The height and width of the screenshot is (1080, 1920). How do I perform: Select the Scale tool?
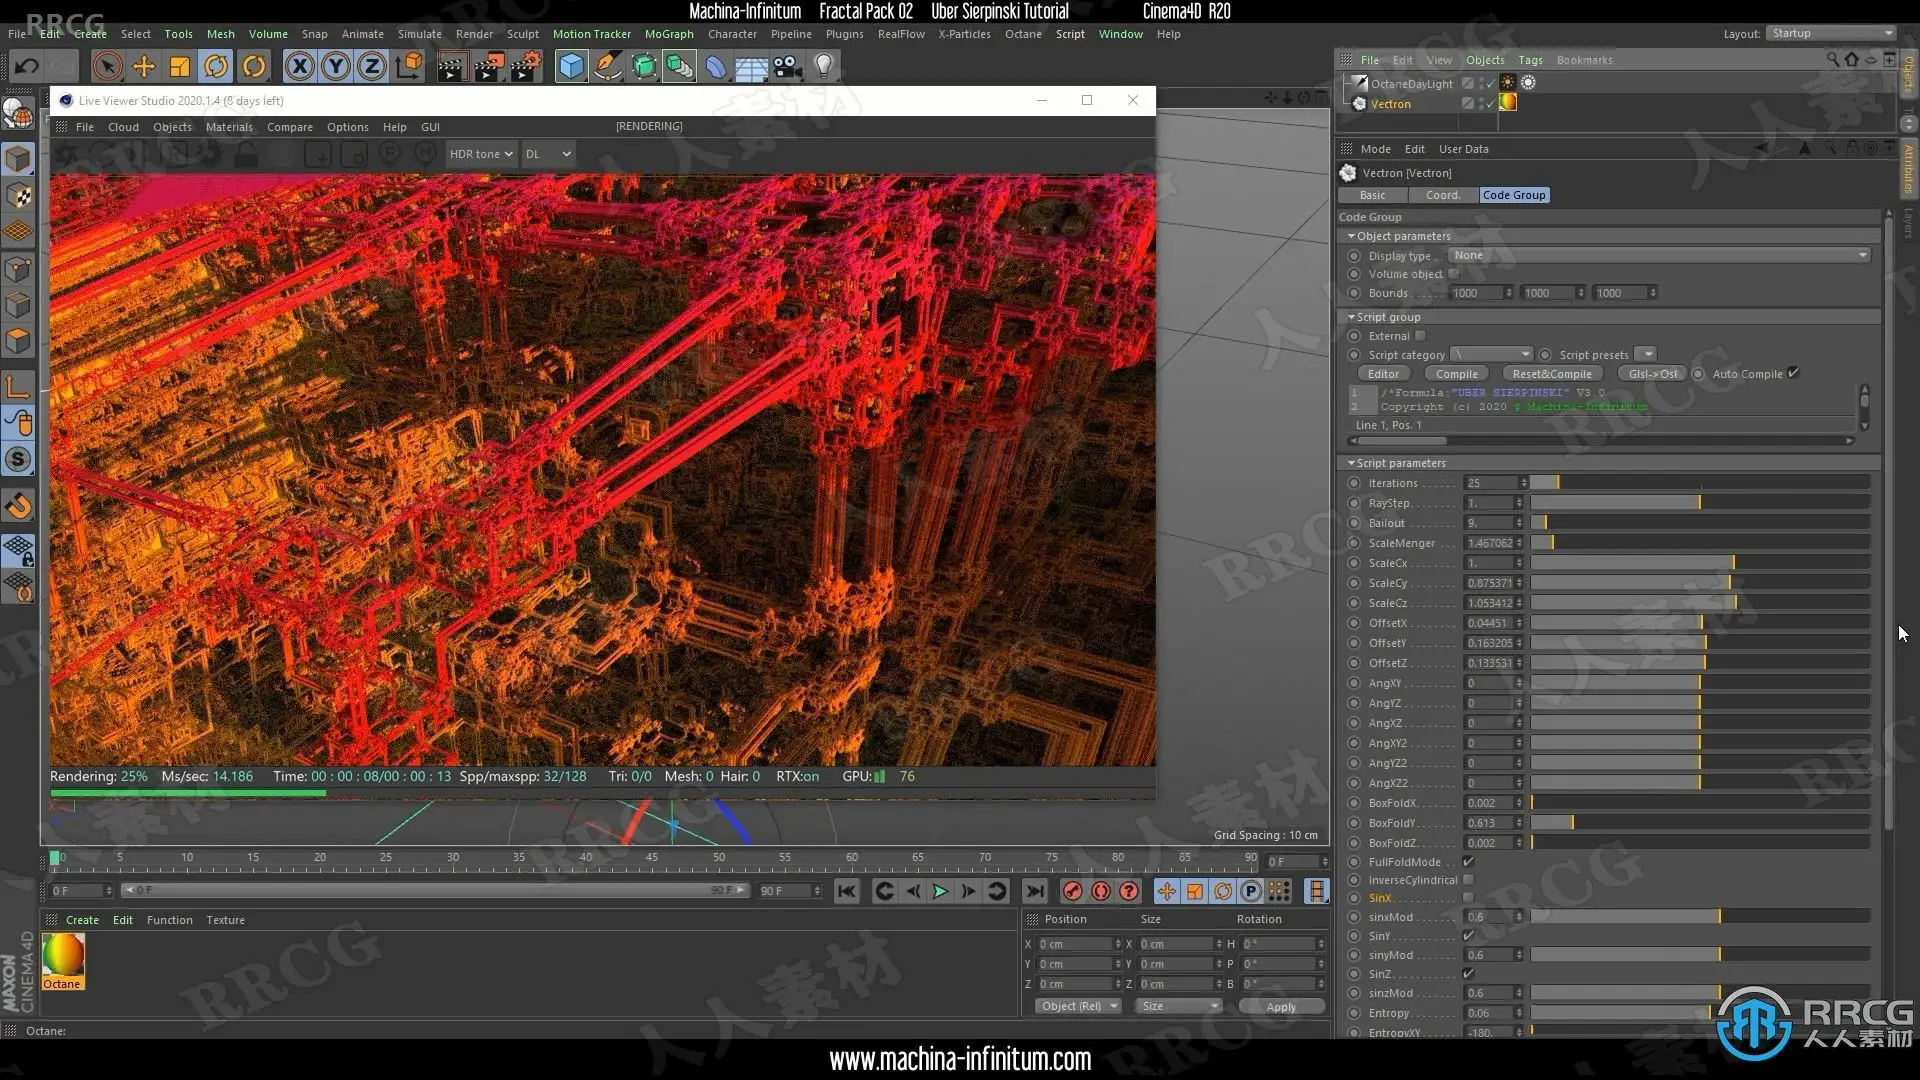pyautogui.click(x=180, y=67)
